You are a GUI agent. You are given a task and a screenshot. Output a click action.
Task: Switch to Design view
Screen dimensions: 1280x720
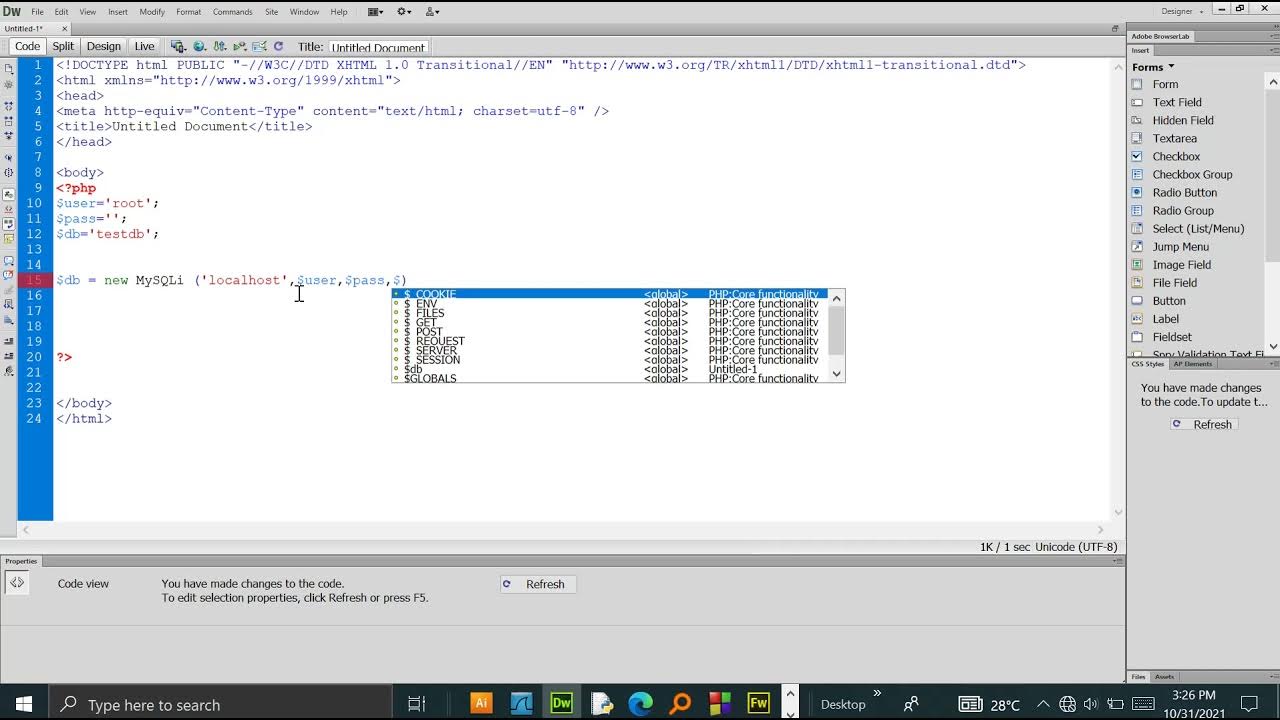coord(104,46)
